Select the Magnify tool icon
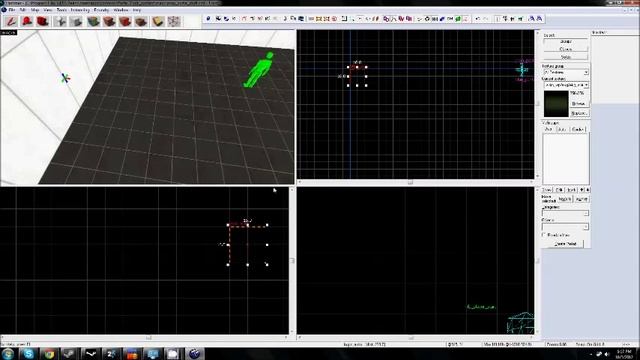 tap(27, 21)
